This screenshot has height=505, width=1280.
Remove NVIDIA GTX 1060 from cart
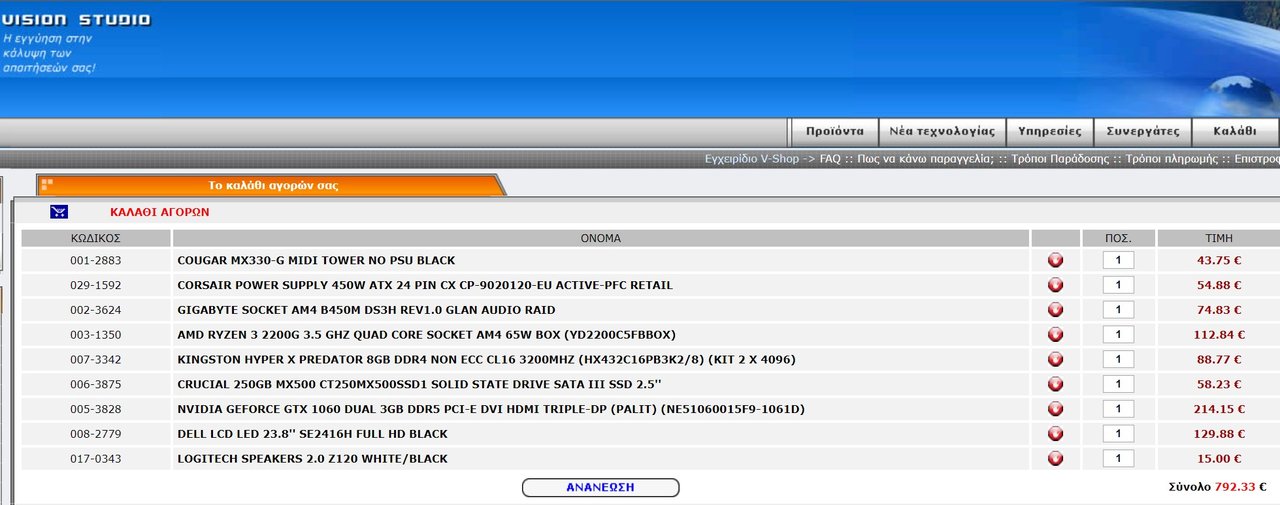click(x=1055, y=409)
